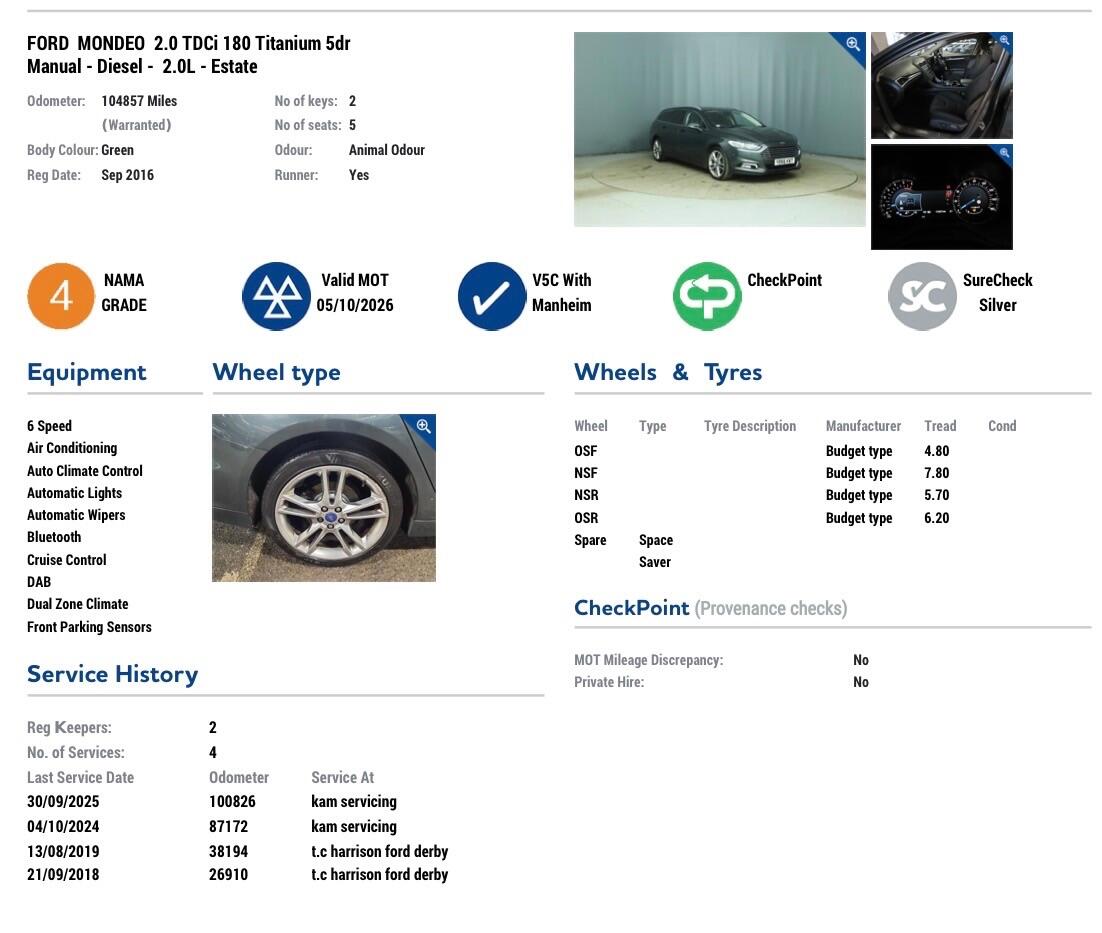The height and width of the screenshot is (933, 1102).
Task: Select the Equipment section heading
Action: tap(86, 371)
